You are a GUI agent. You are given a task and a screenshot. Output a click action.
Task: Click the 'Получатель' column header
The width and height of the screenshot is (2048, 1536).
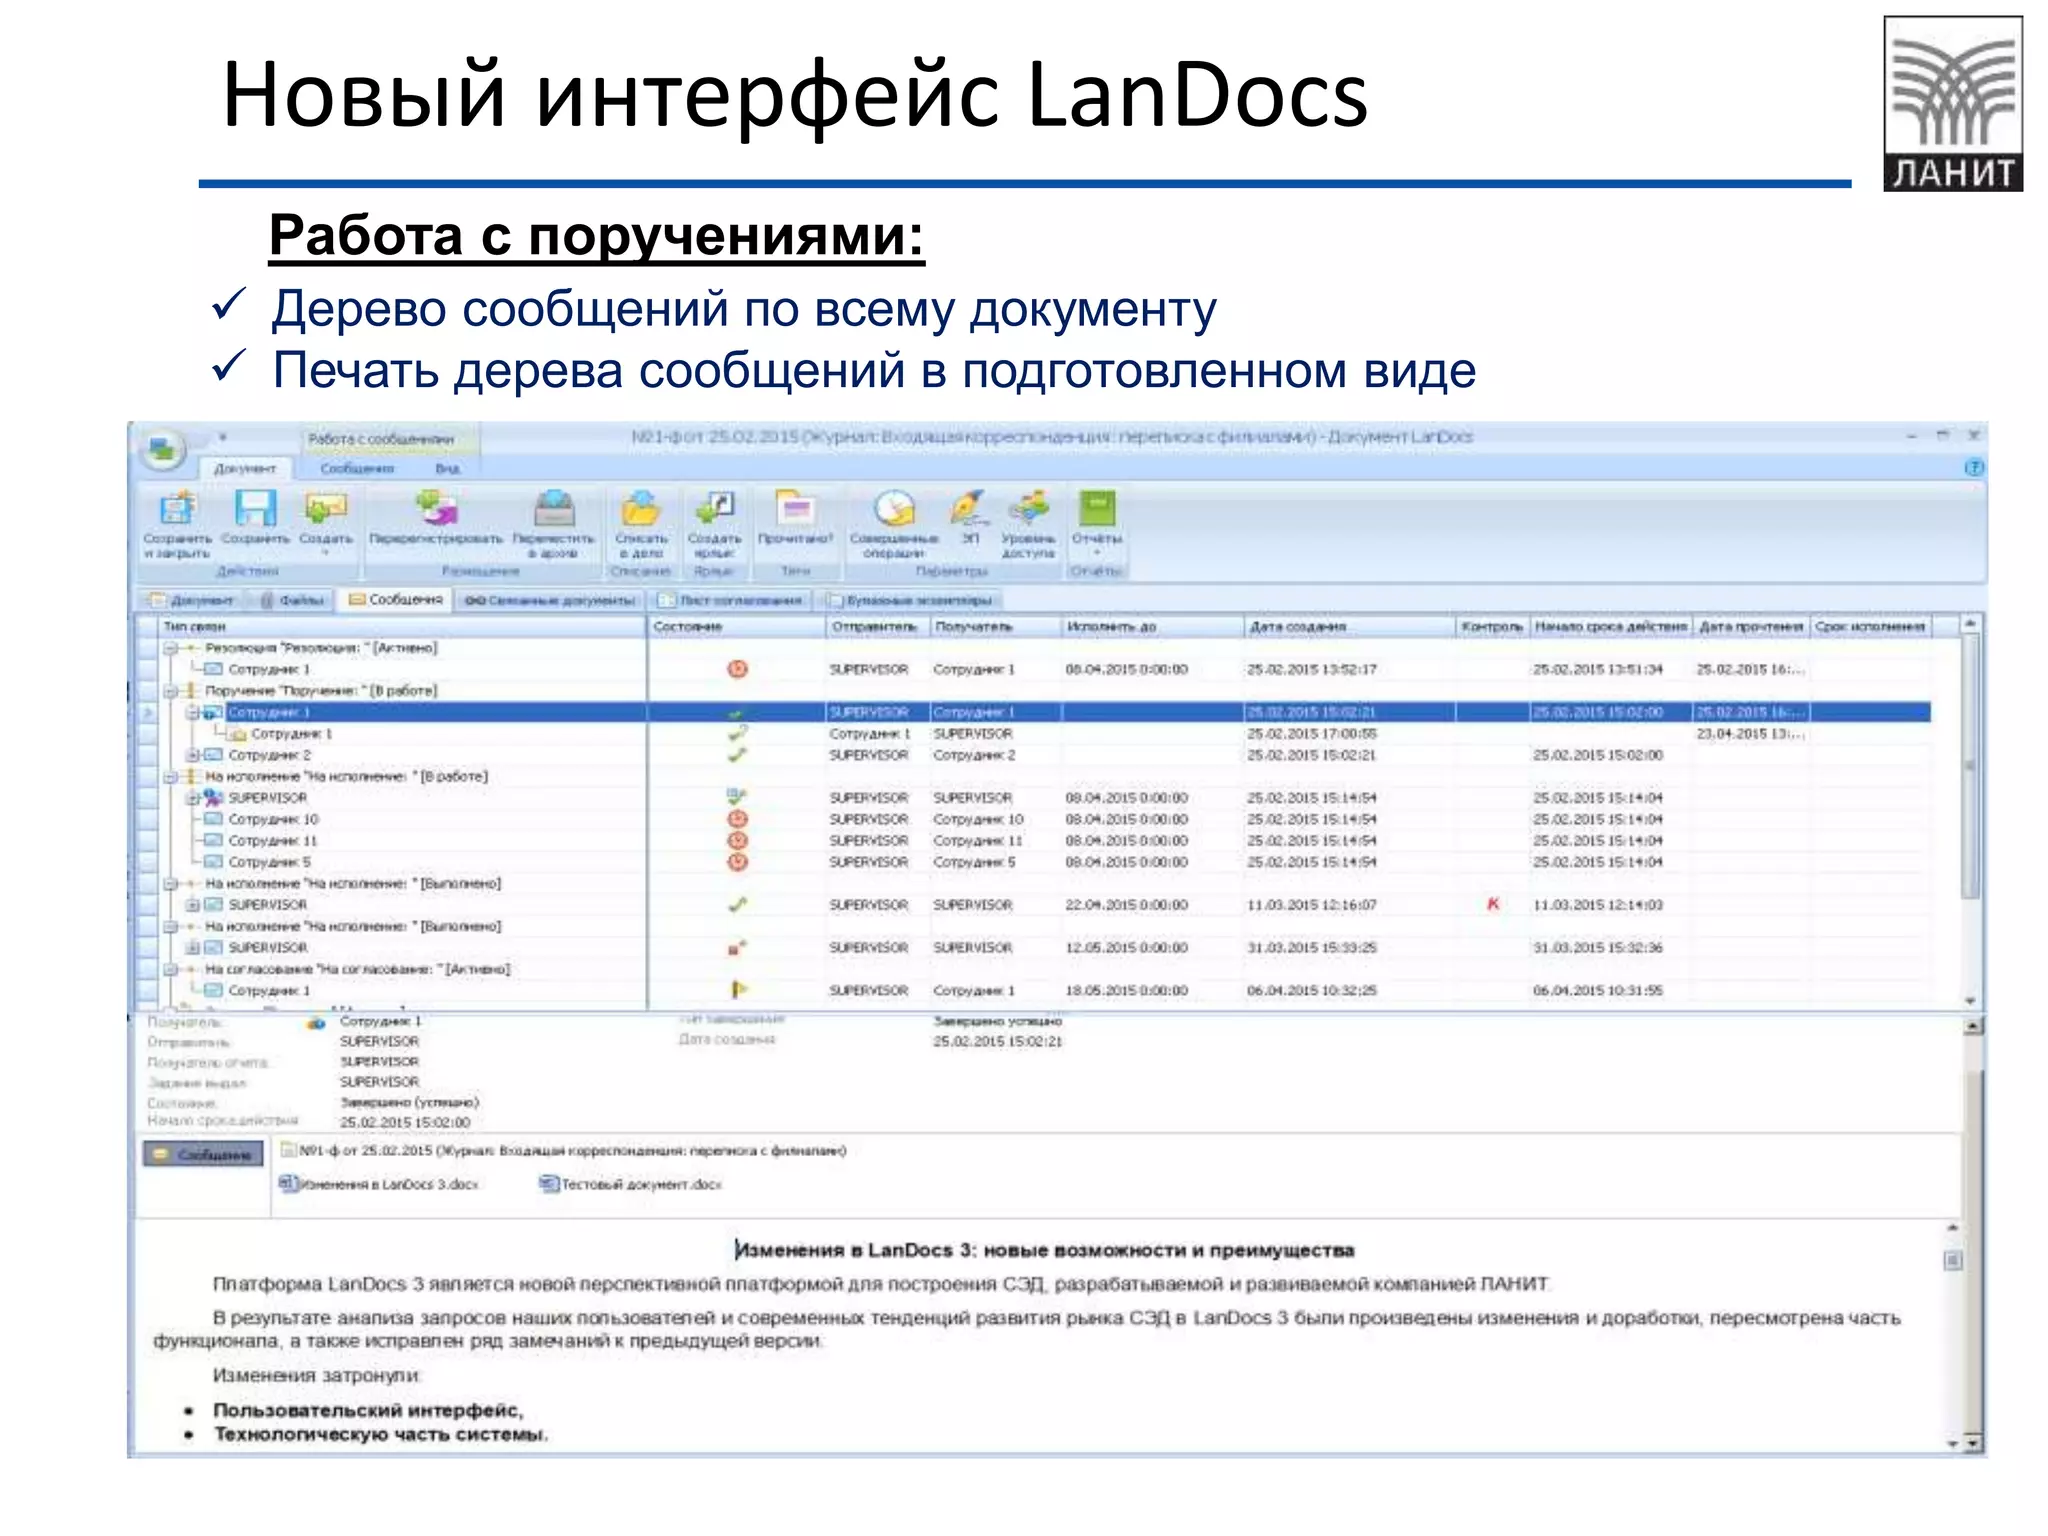(x=994, y=626)
